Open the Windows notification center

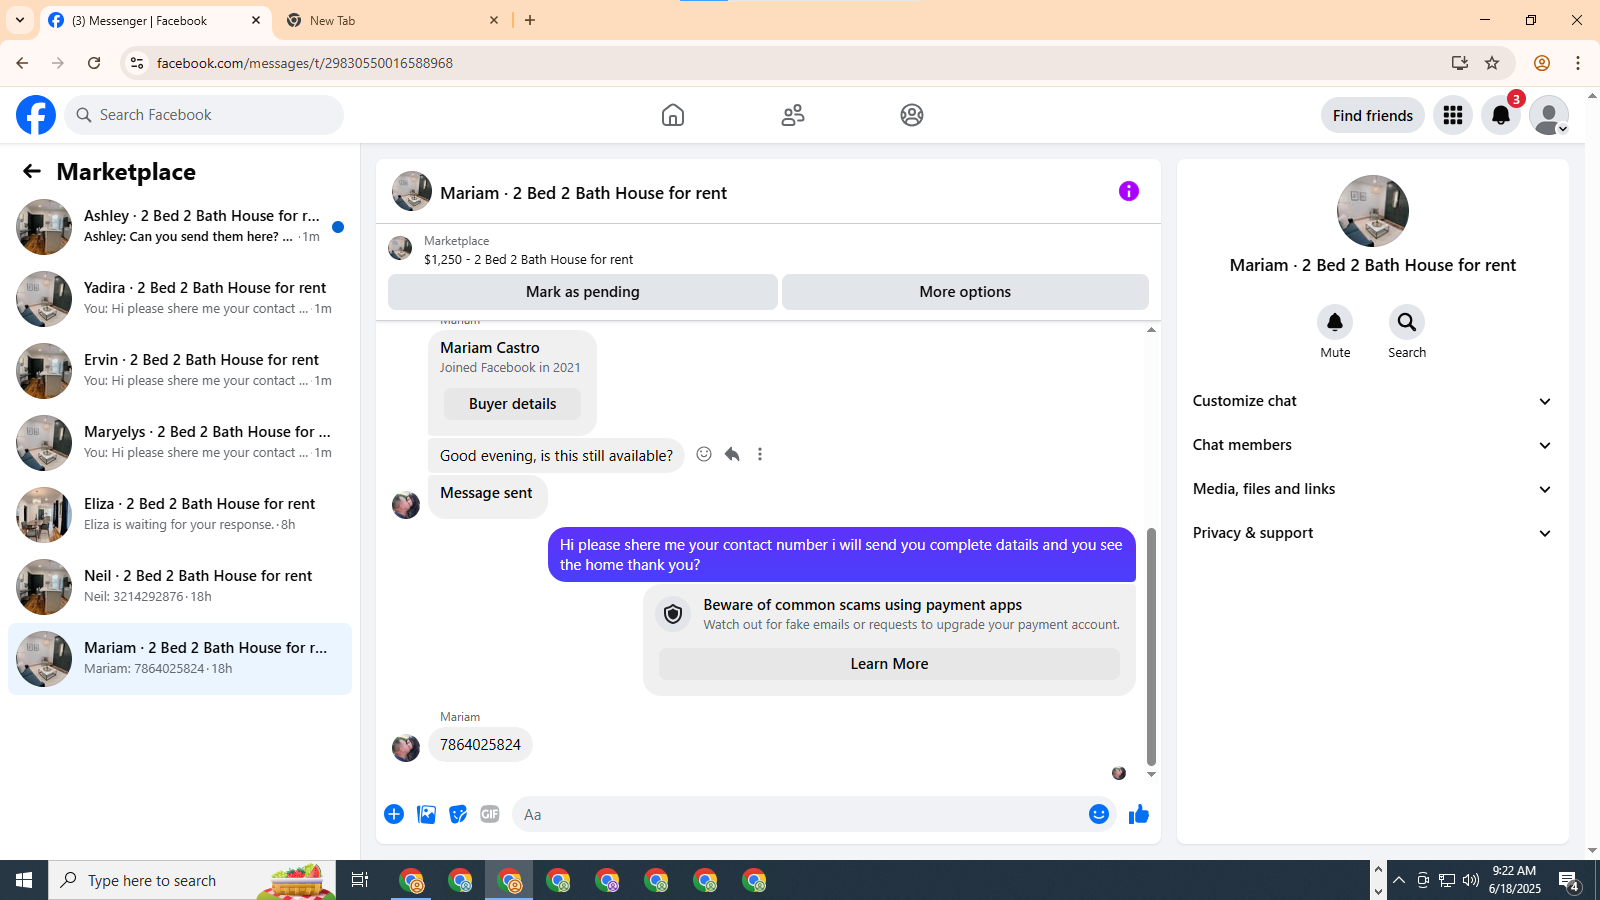pos(1568,881)
